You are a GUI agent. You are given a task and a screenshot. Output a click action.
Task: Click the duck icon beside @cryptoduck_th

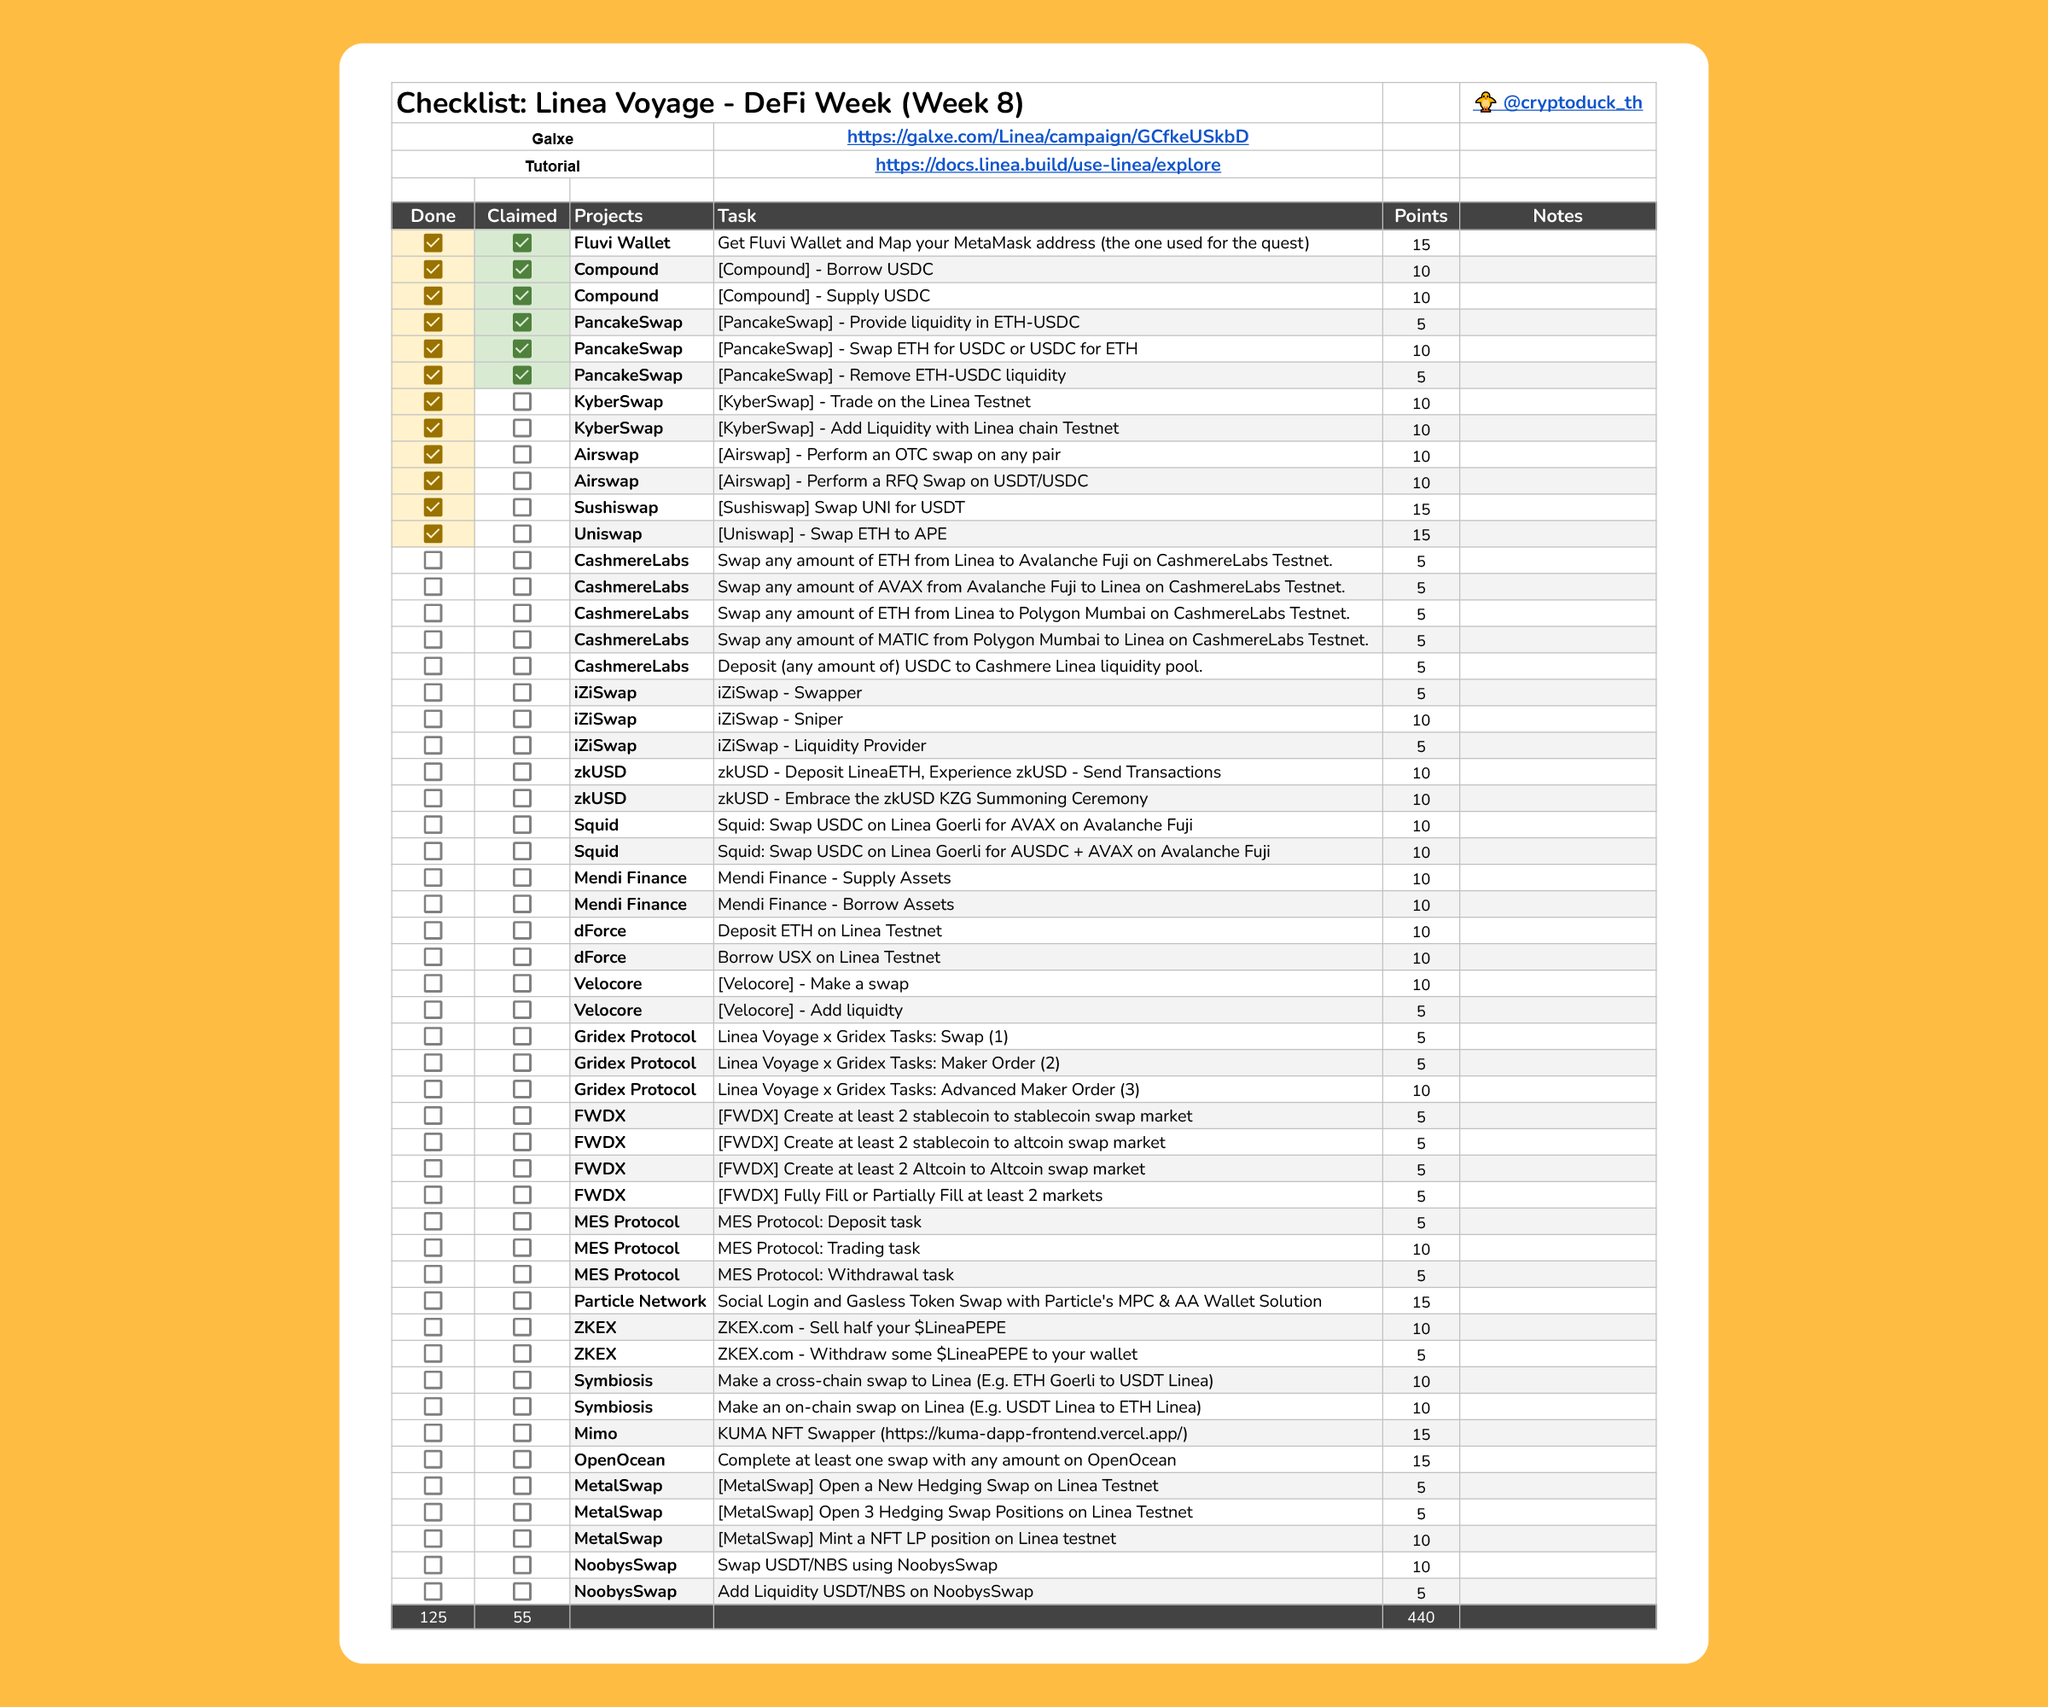pos(1485,102)
